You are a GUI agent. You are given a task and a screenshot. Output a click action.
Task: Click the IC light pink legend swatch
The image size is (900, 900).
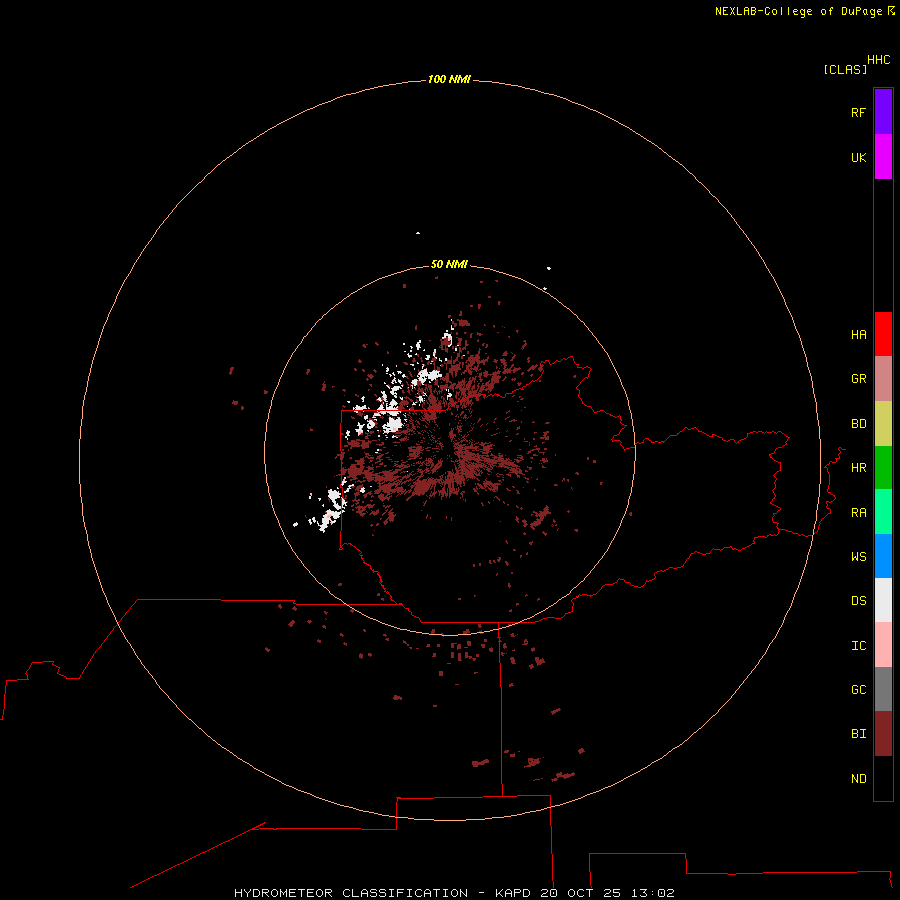click(883, 645)
